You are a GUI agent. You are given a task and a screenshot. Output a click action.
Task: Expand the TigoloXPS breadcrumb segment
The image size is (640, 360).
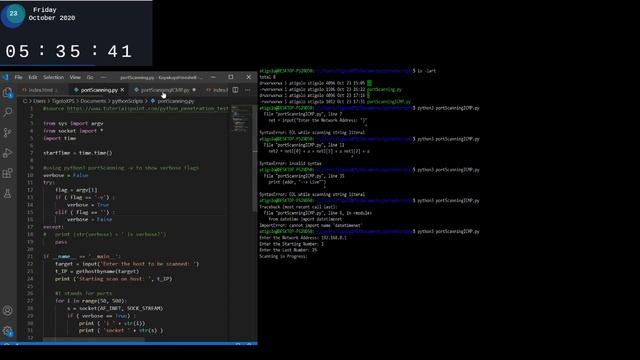tap(63, 101)
